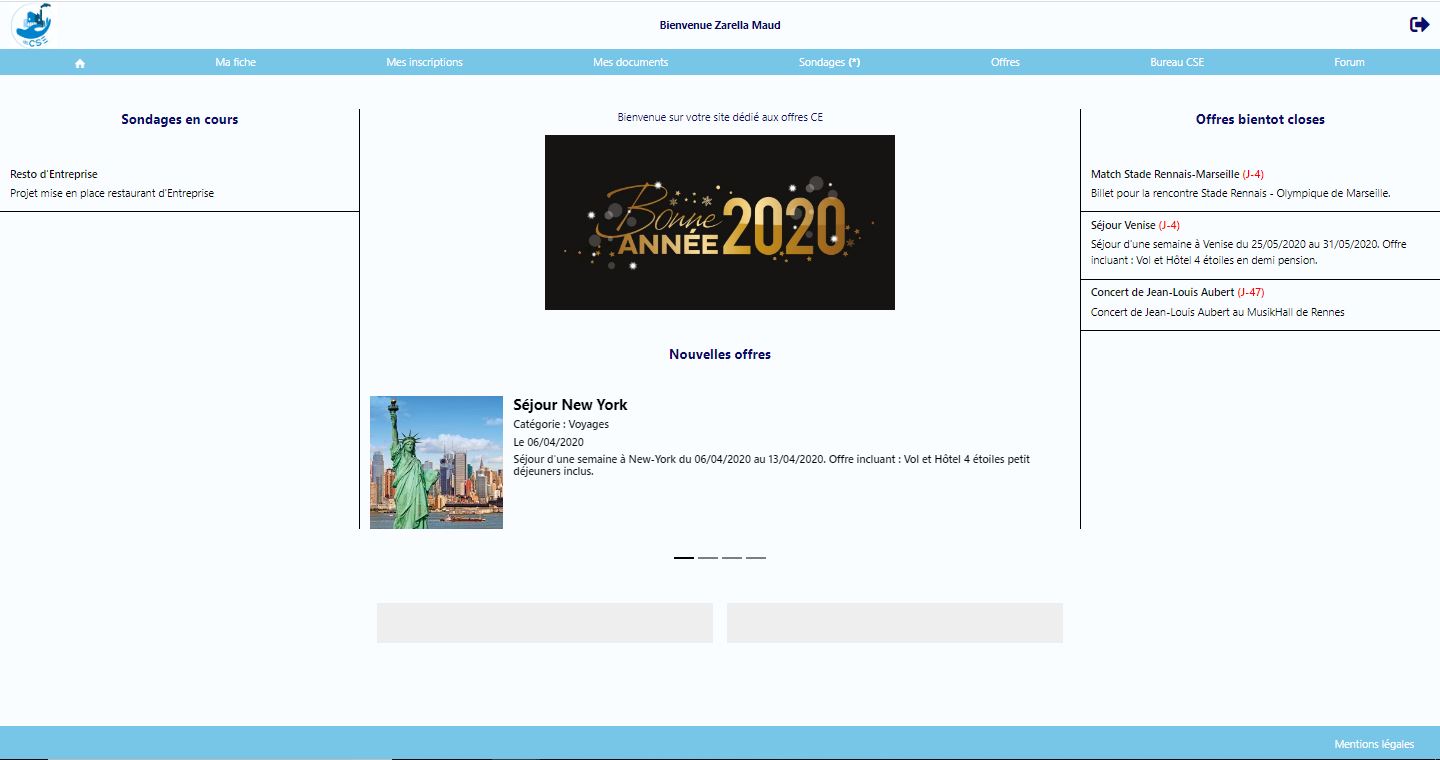The width and height of the screenshot is (1440, 760).
Task: Open Concert de Jean-Louis Aubert offer
Action: pos(1162,292)
